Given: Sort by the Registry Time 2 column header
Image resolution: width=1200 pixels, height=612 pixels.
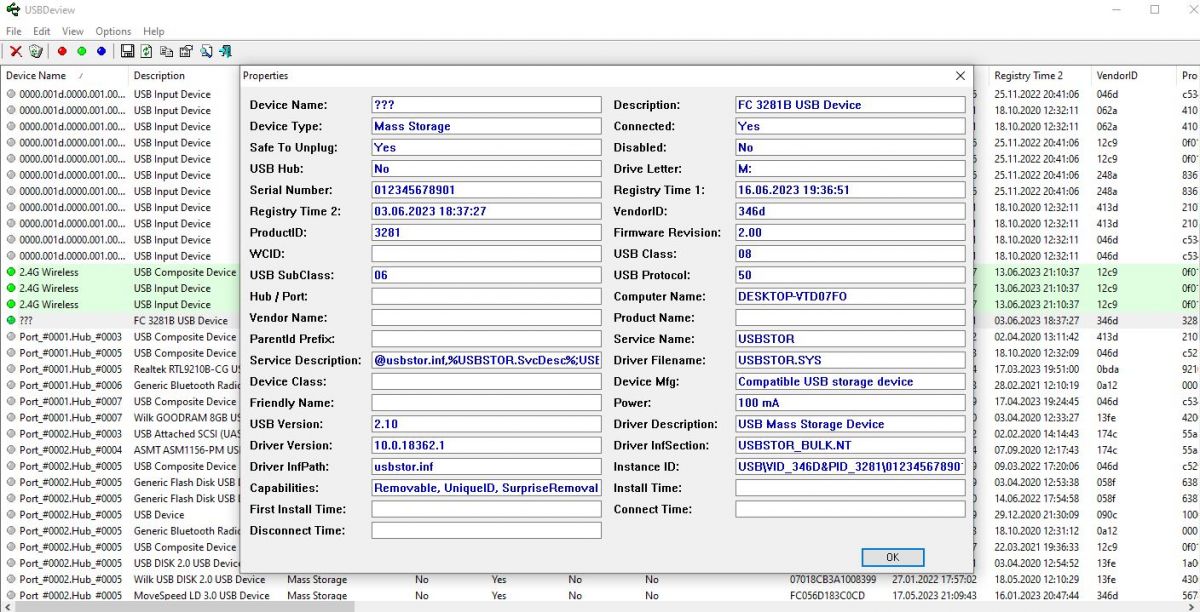Looking at the screenshot, I should (x=1041, y=75).
